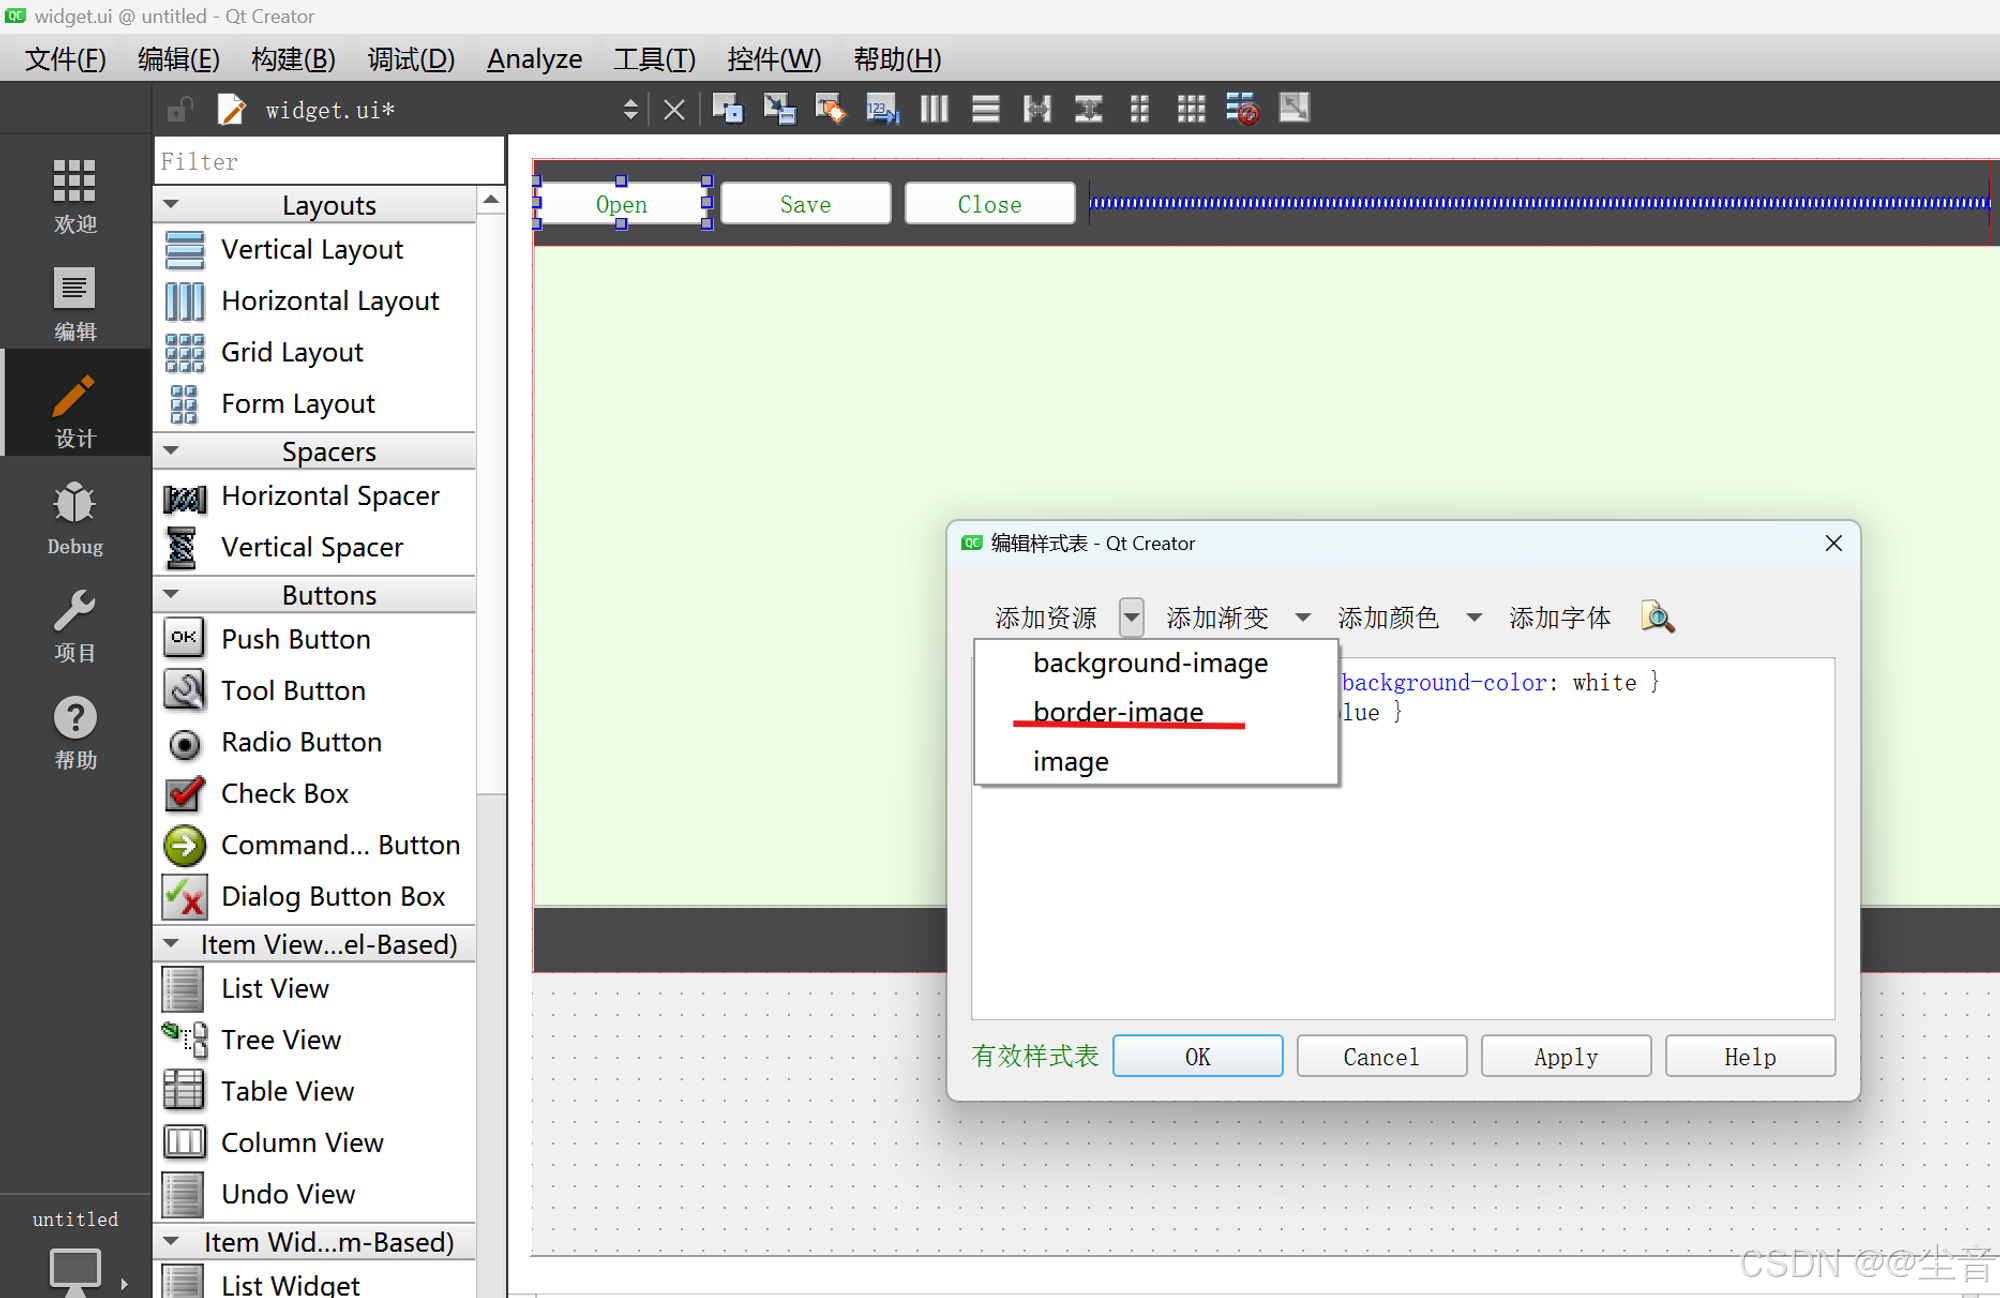Select Edit Tab Order icon

click(x=882, y=108)
